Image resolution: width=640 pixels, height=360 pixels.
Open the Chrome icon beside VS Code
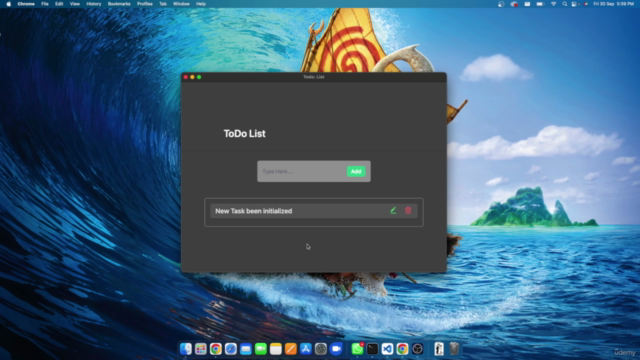click(402, 349)
